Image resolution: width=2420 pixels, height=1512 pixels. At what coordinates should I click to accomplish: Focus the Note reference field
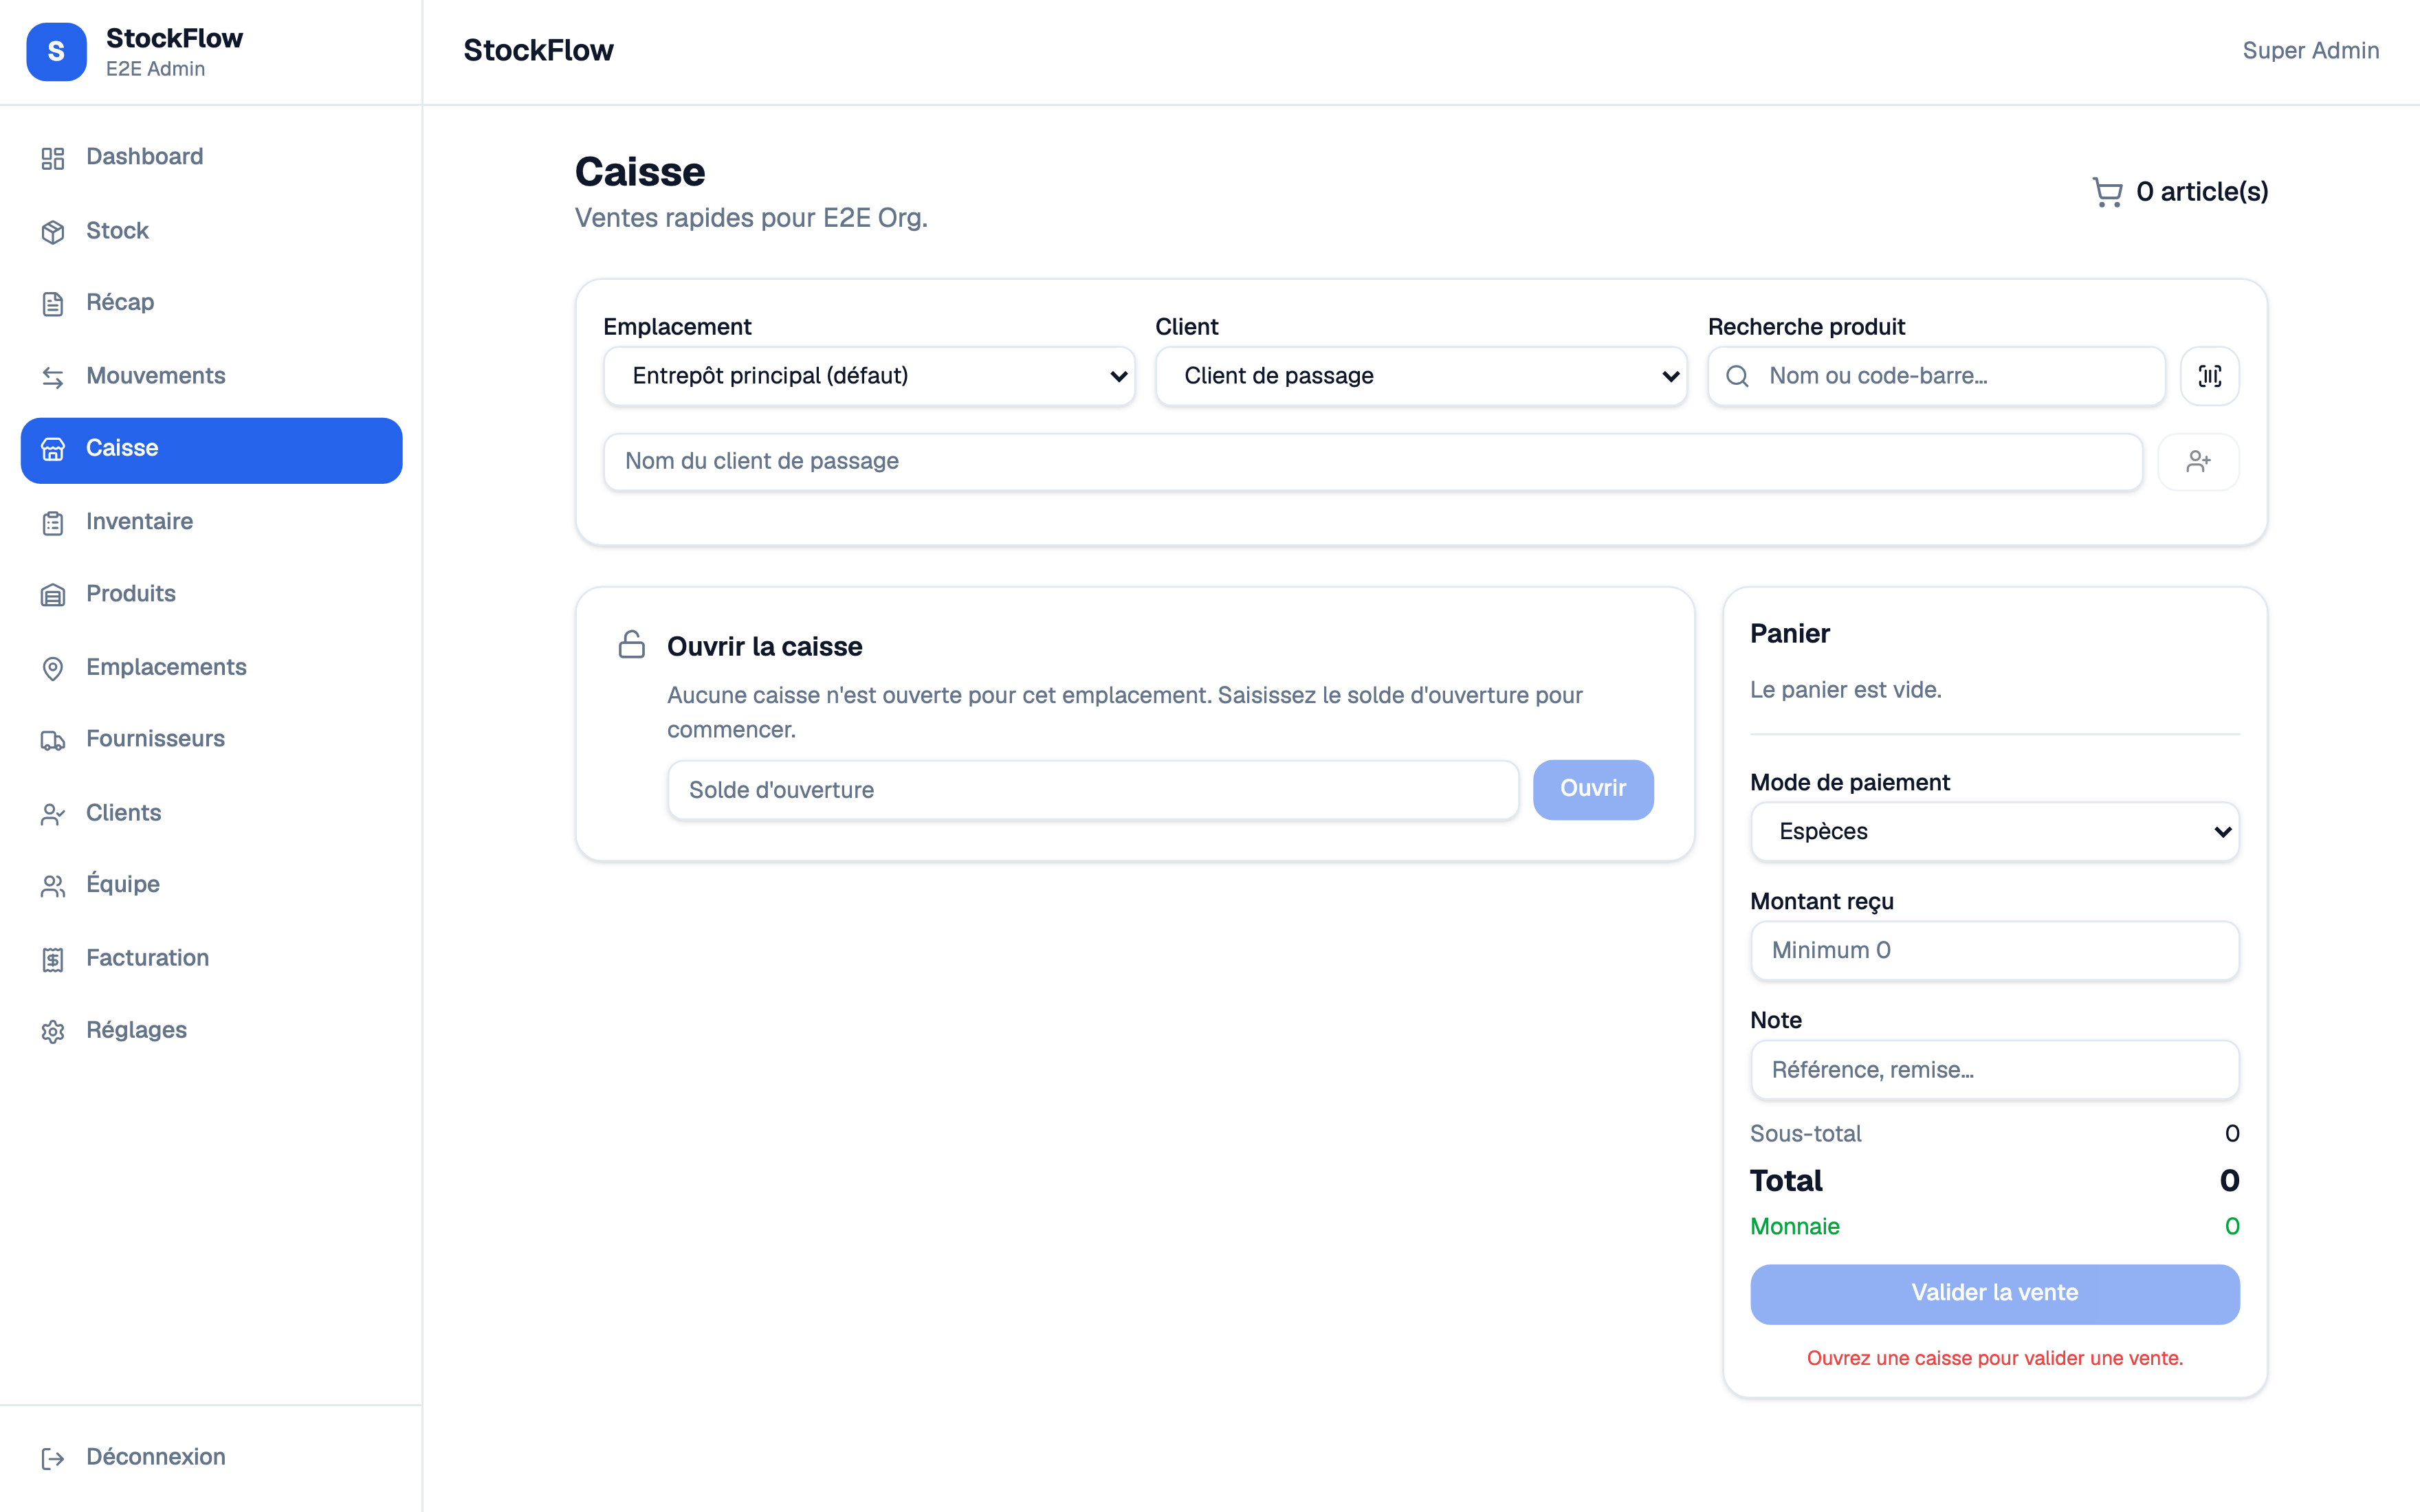(1995, 1070)
